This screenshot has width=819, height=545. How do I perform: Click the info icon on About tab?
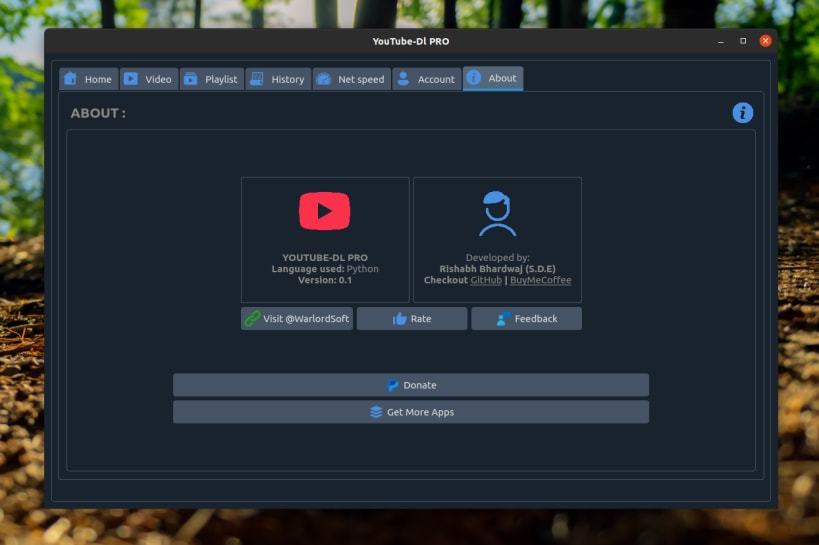[x=474, y=77]
